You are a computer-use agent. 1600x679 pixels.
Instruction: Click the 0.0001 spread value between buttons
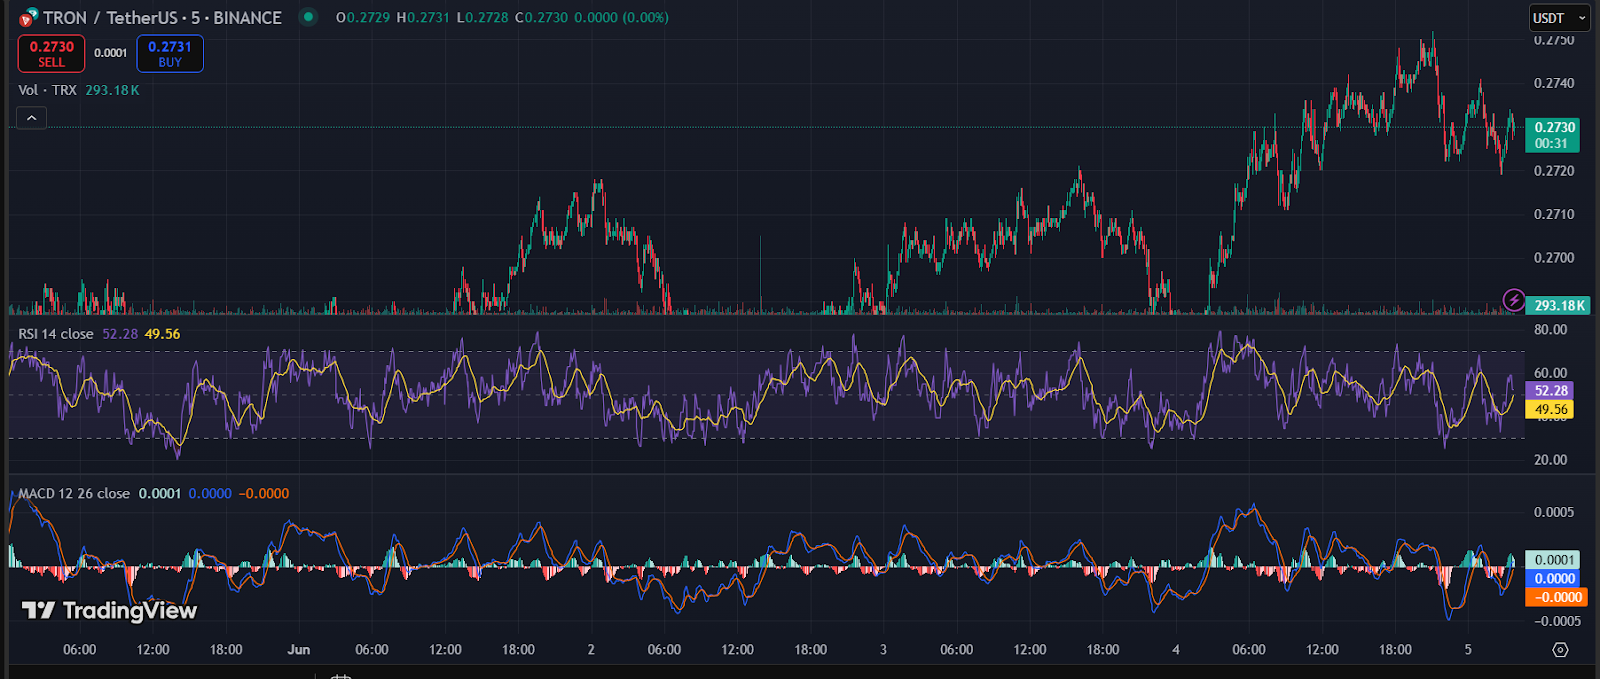[110, 53]
